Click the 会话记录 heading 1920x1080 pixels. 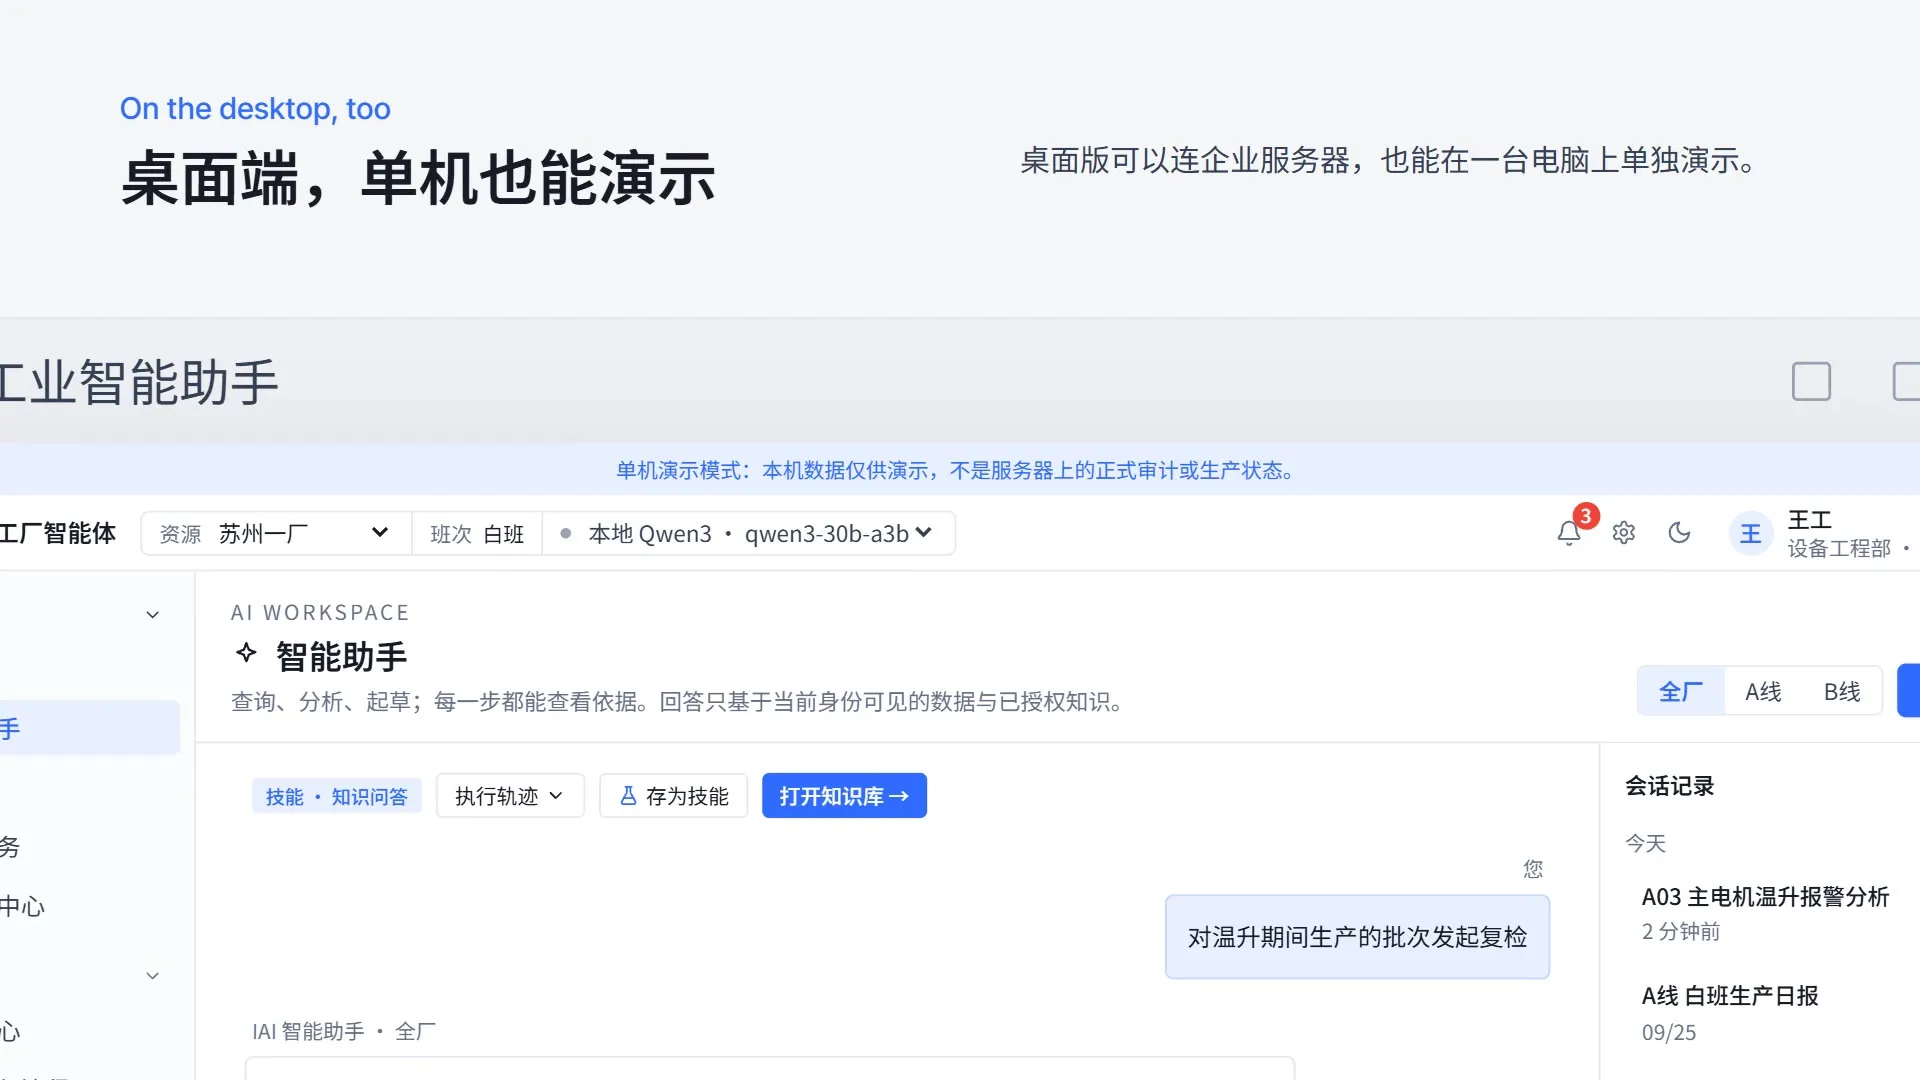point(1669,786)
